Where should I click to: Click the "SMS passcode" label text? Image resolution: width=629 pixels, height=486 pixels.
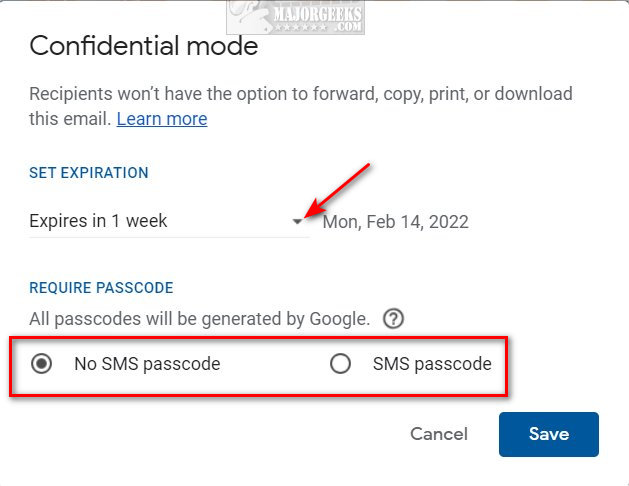pyautogui.click(x=432, y=364)
